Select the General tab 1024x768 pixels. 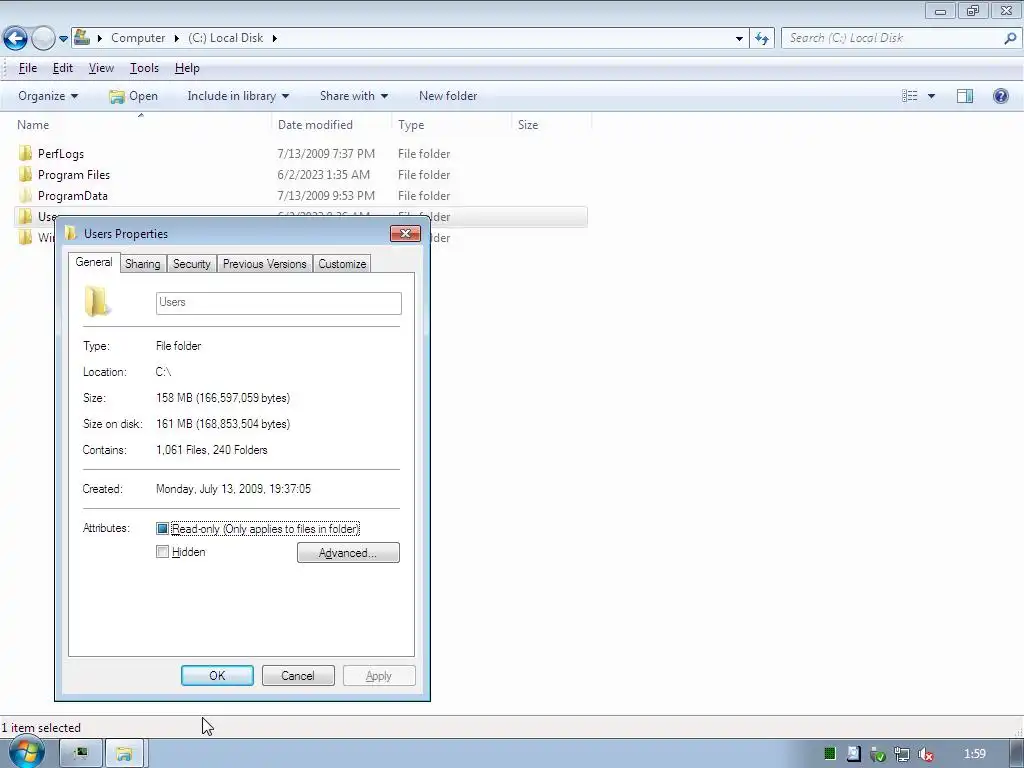pos(94,263)
